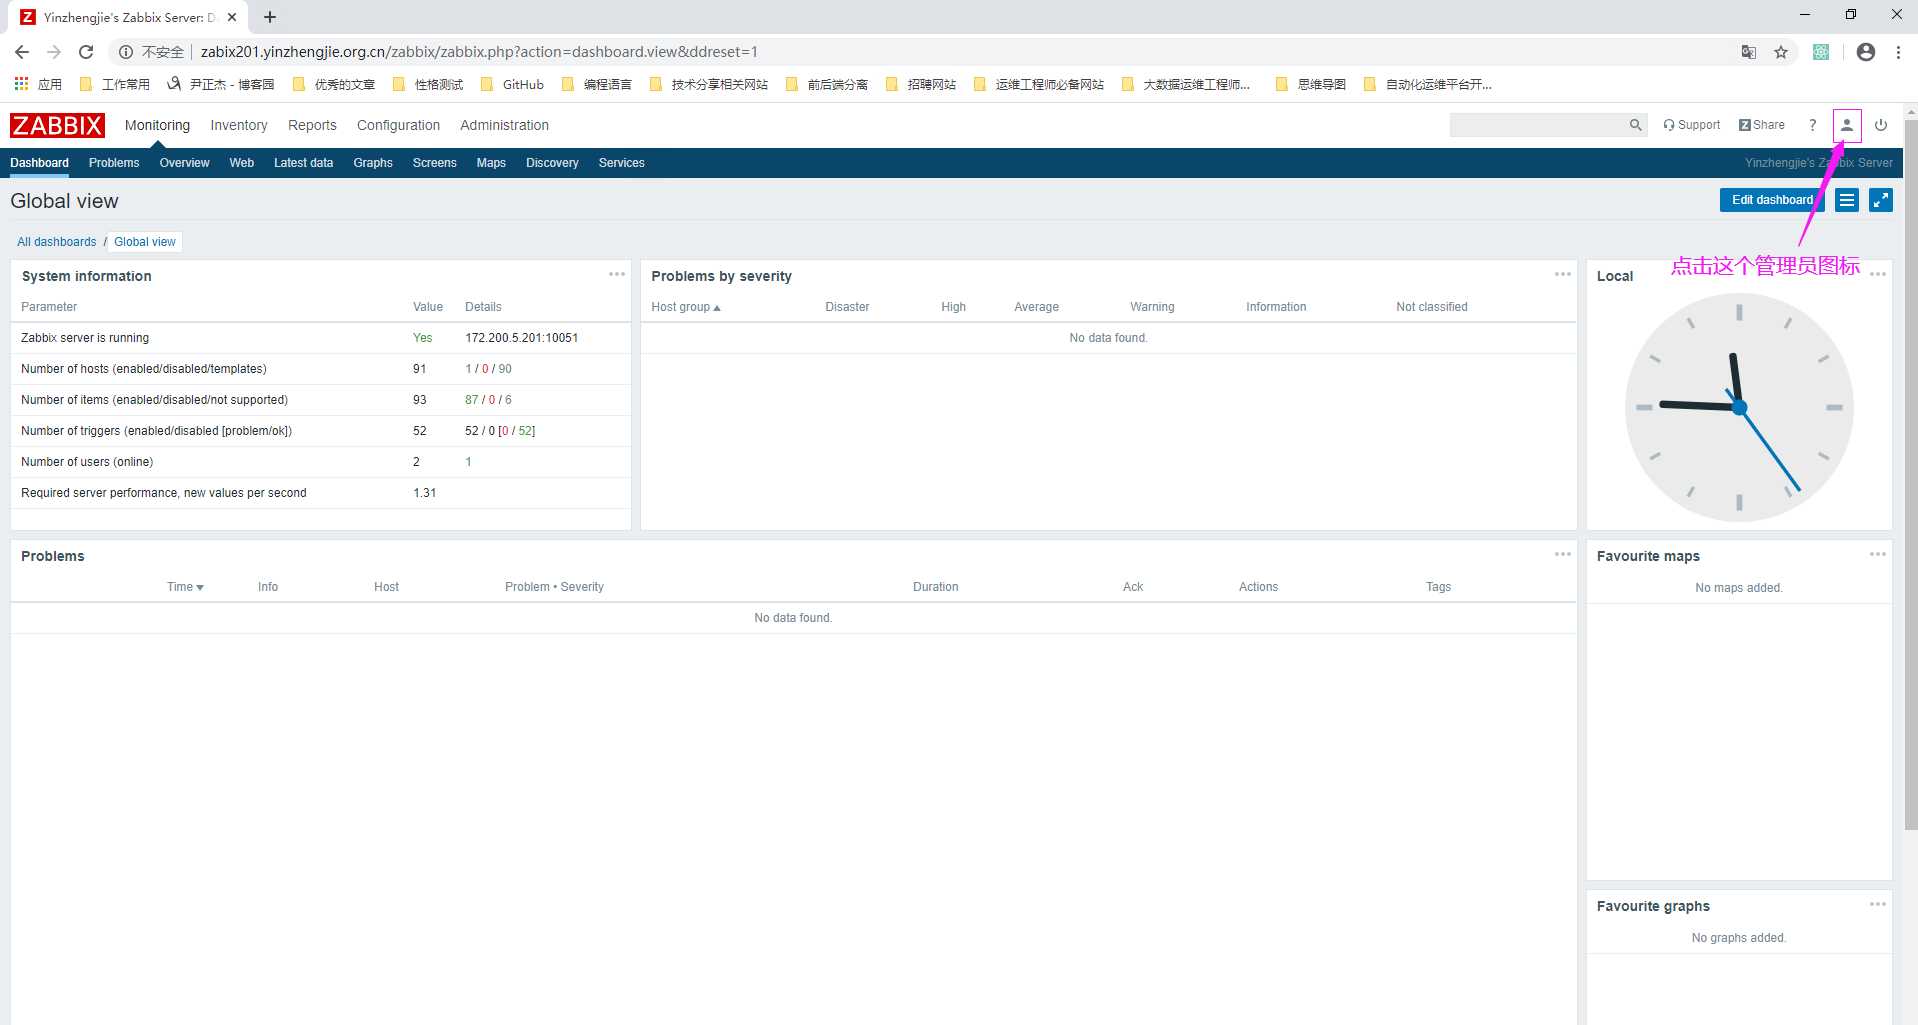Click the site security info icon
This screenshot has height=1025, width=1918.
[x=126, y=52]
